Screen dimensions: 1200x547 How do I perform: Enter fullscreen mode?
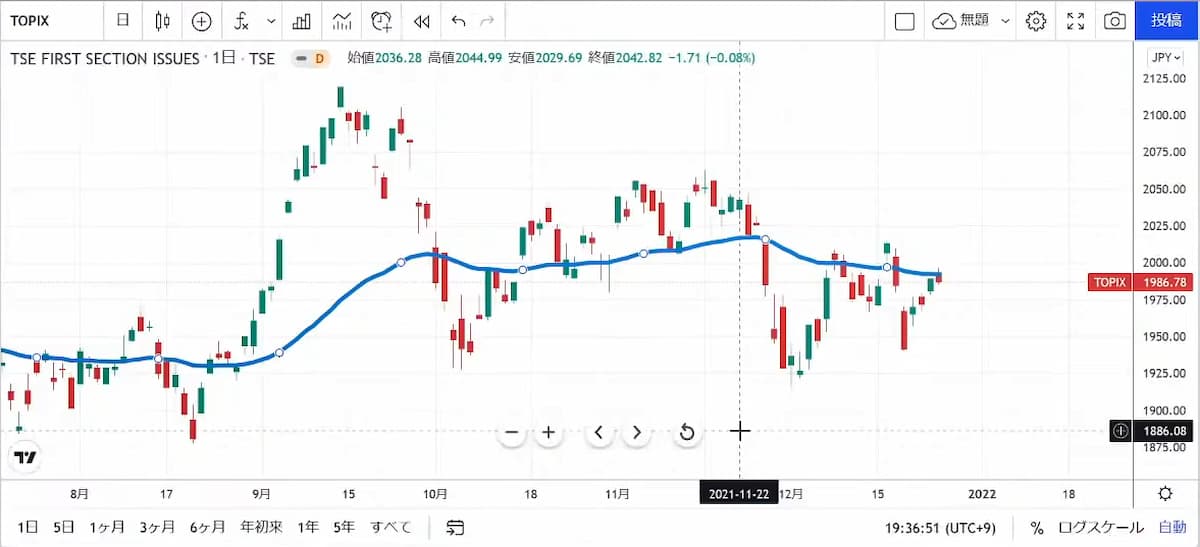pyautogui.click(x=1076, y=20)
